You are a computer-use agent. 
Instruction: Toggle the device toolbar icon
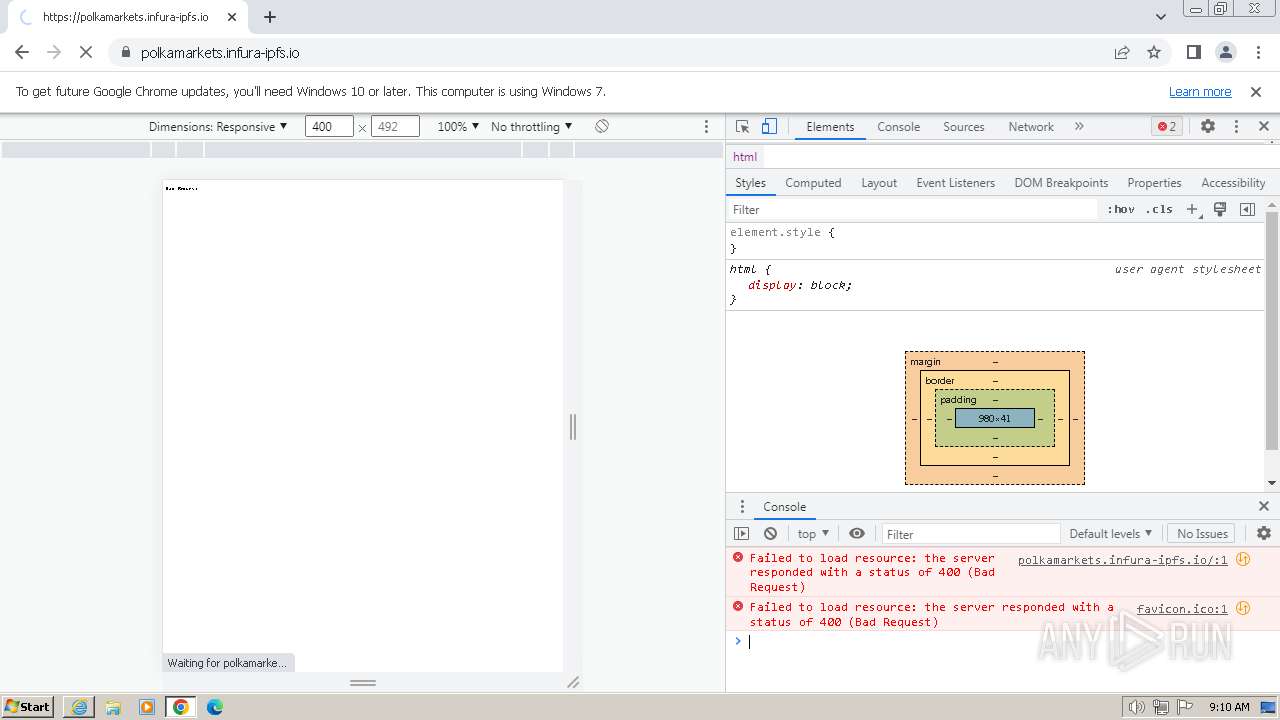click(769, 127)
